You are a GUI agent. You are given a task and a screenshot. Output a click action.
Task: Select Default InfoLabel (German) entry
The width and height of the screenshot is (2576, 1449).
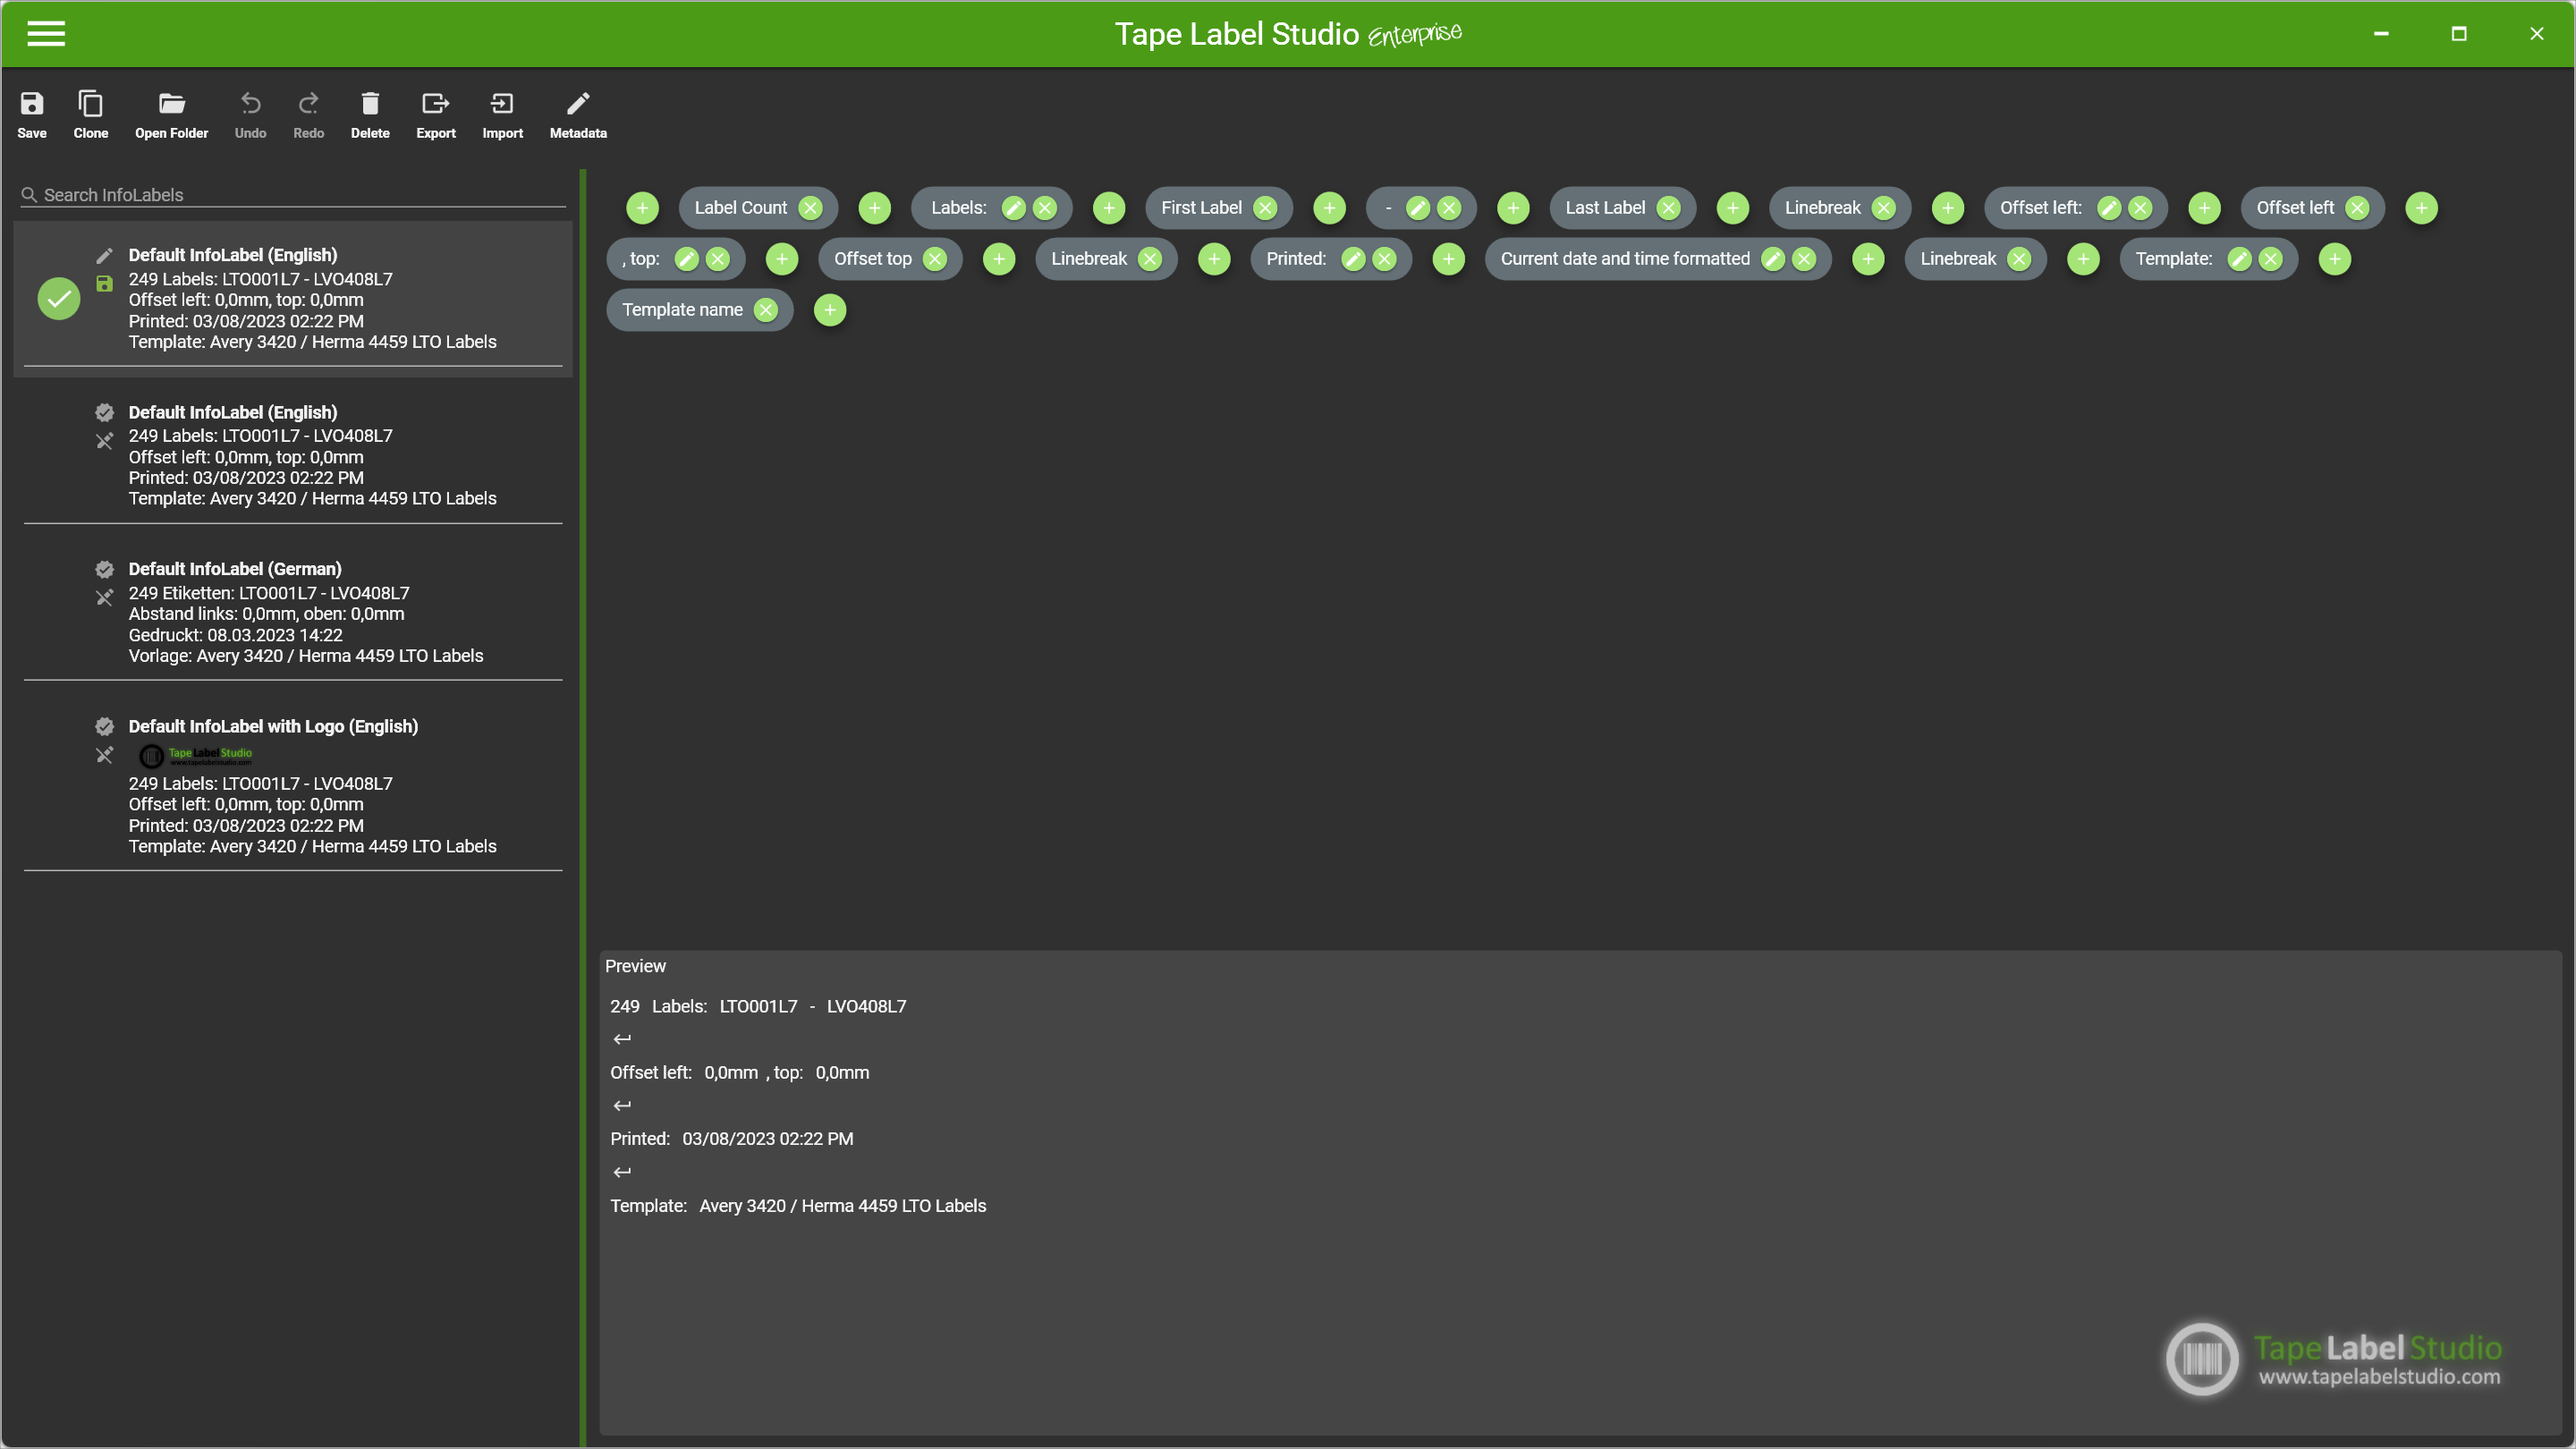293,612
